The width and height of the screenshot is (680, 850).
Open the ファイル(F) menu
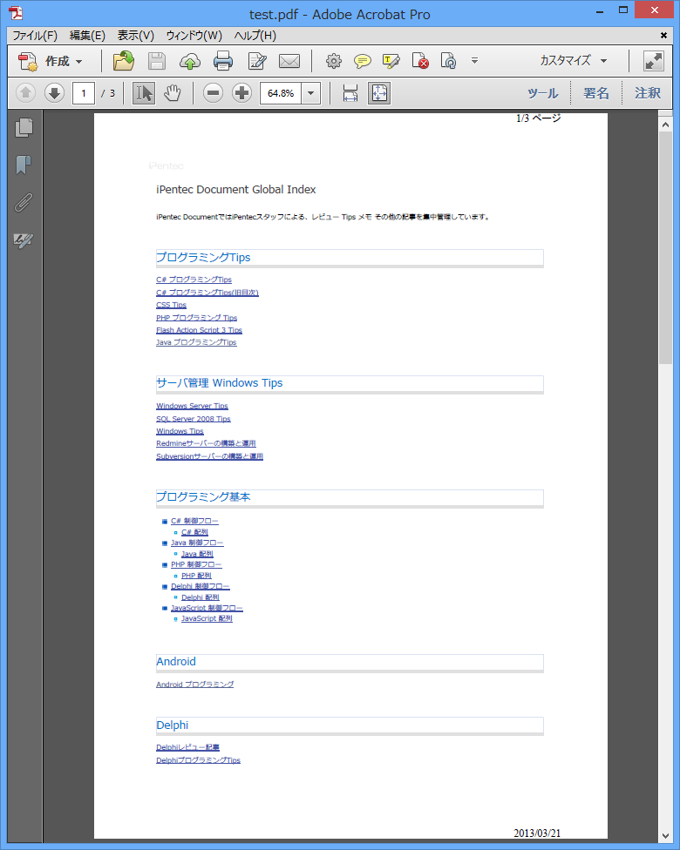[x=35, y=36]
